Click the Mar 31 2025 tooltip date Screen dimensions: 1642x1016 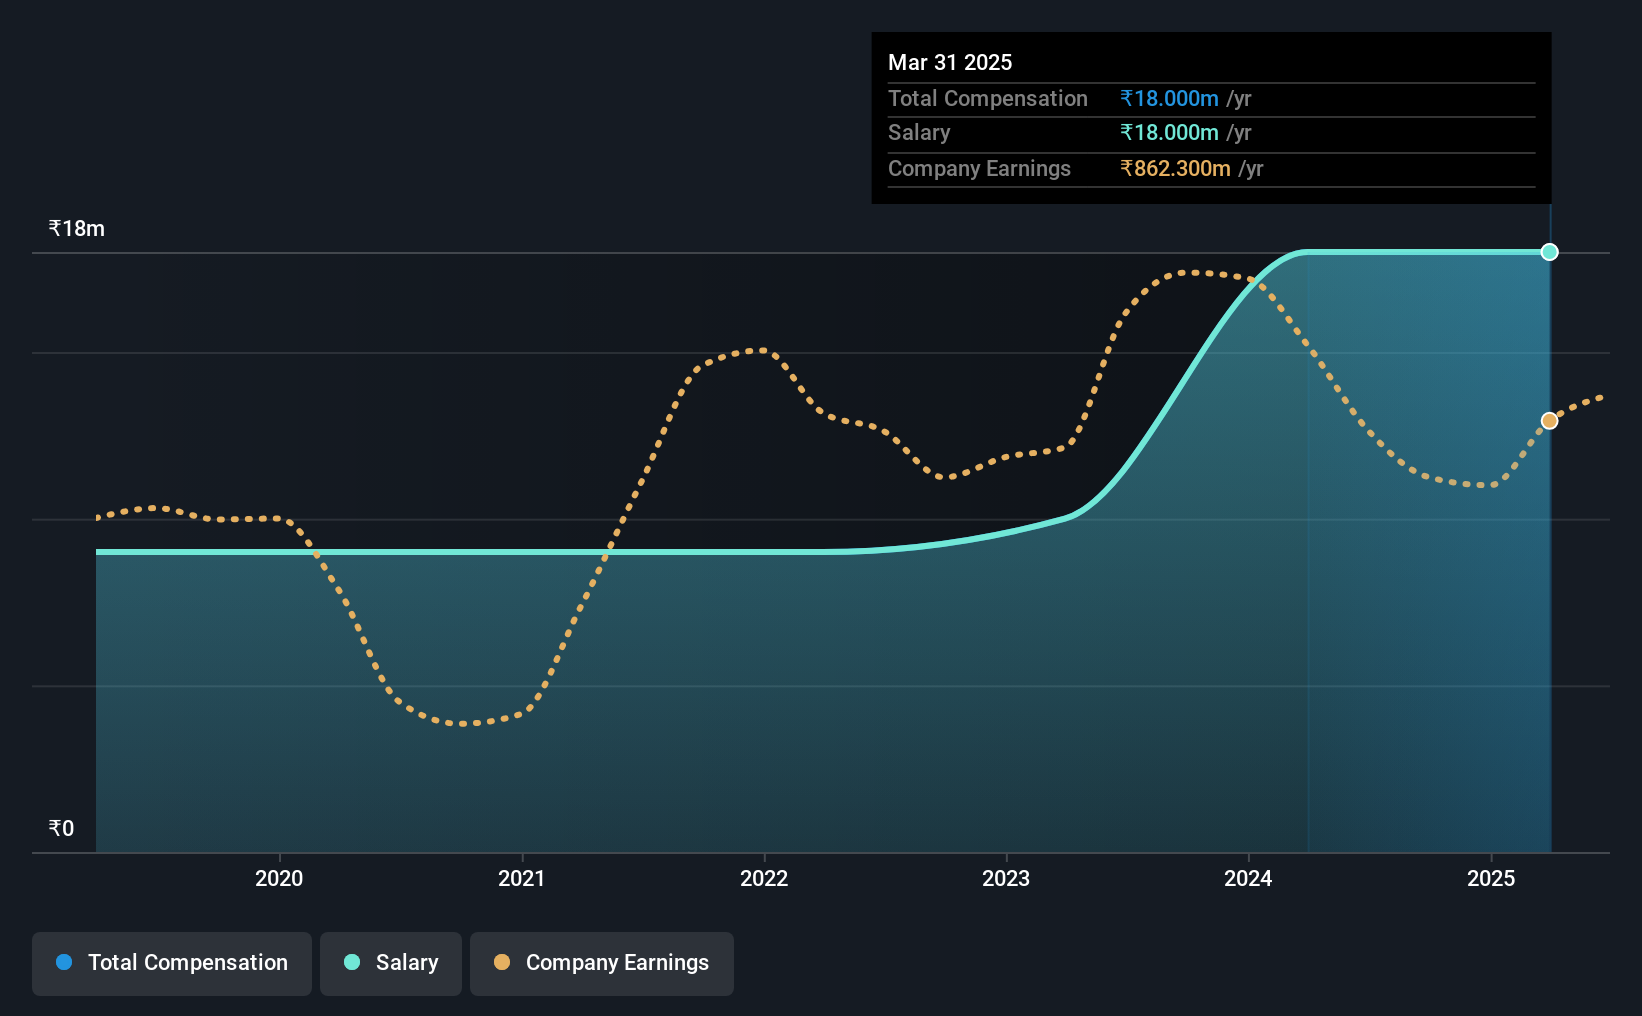950,62
